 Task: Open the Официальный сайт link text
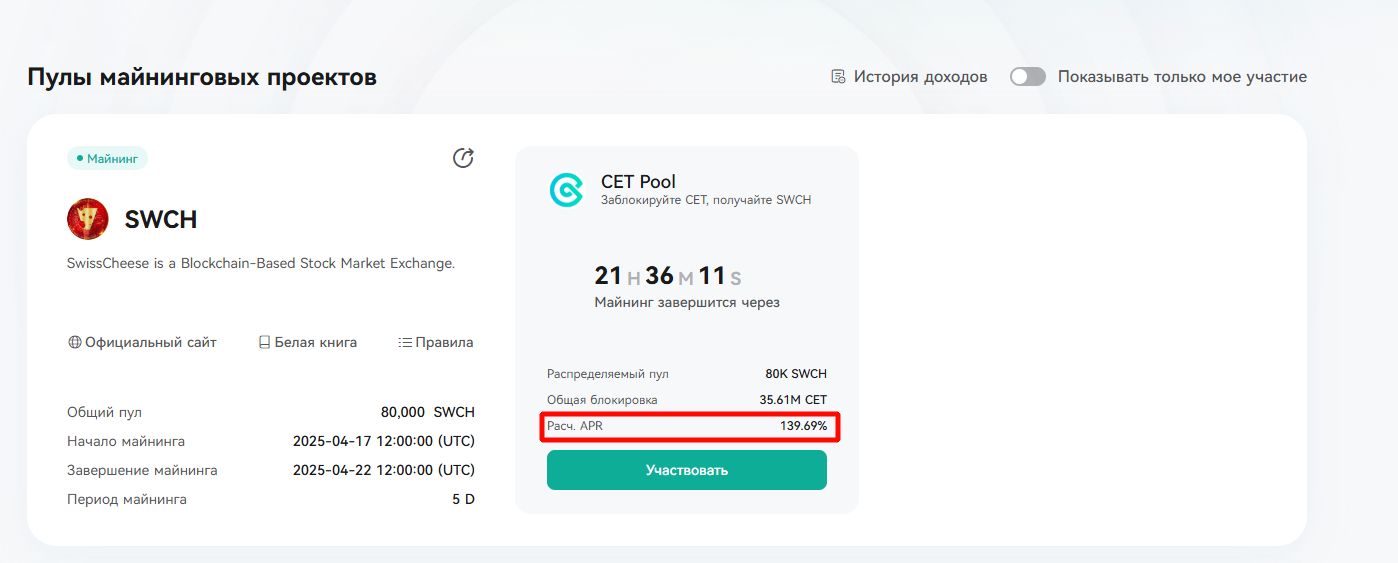click(x=150, y=342)
